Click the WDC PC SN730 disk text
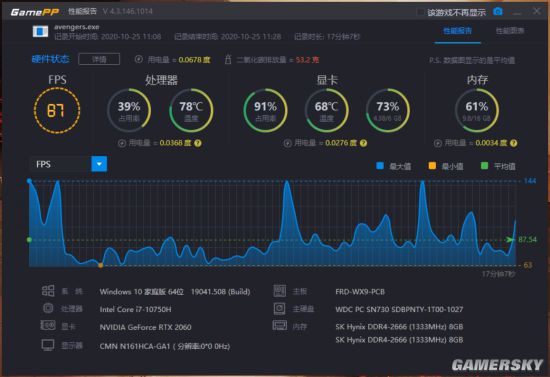550x377 pixels. click(399, 309)
